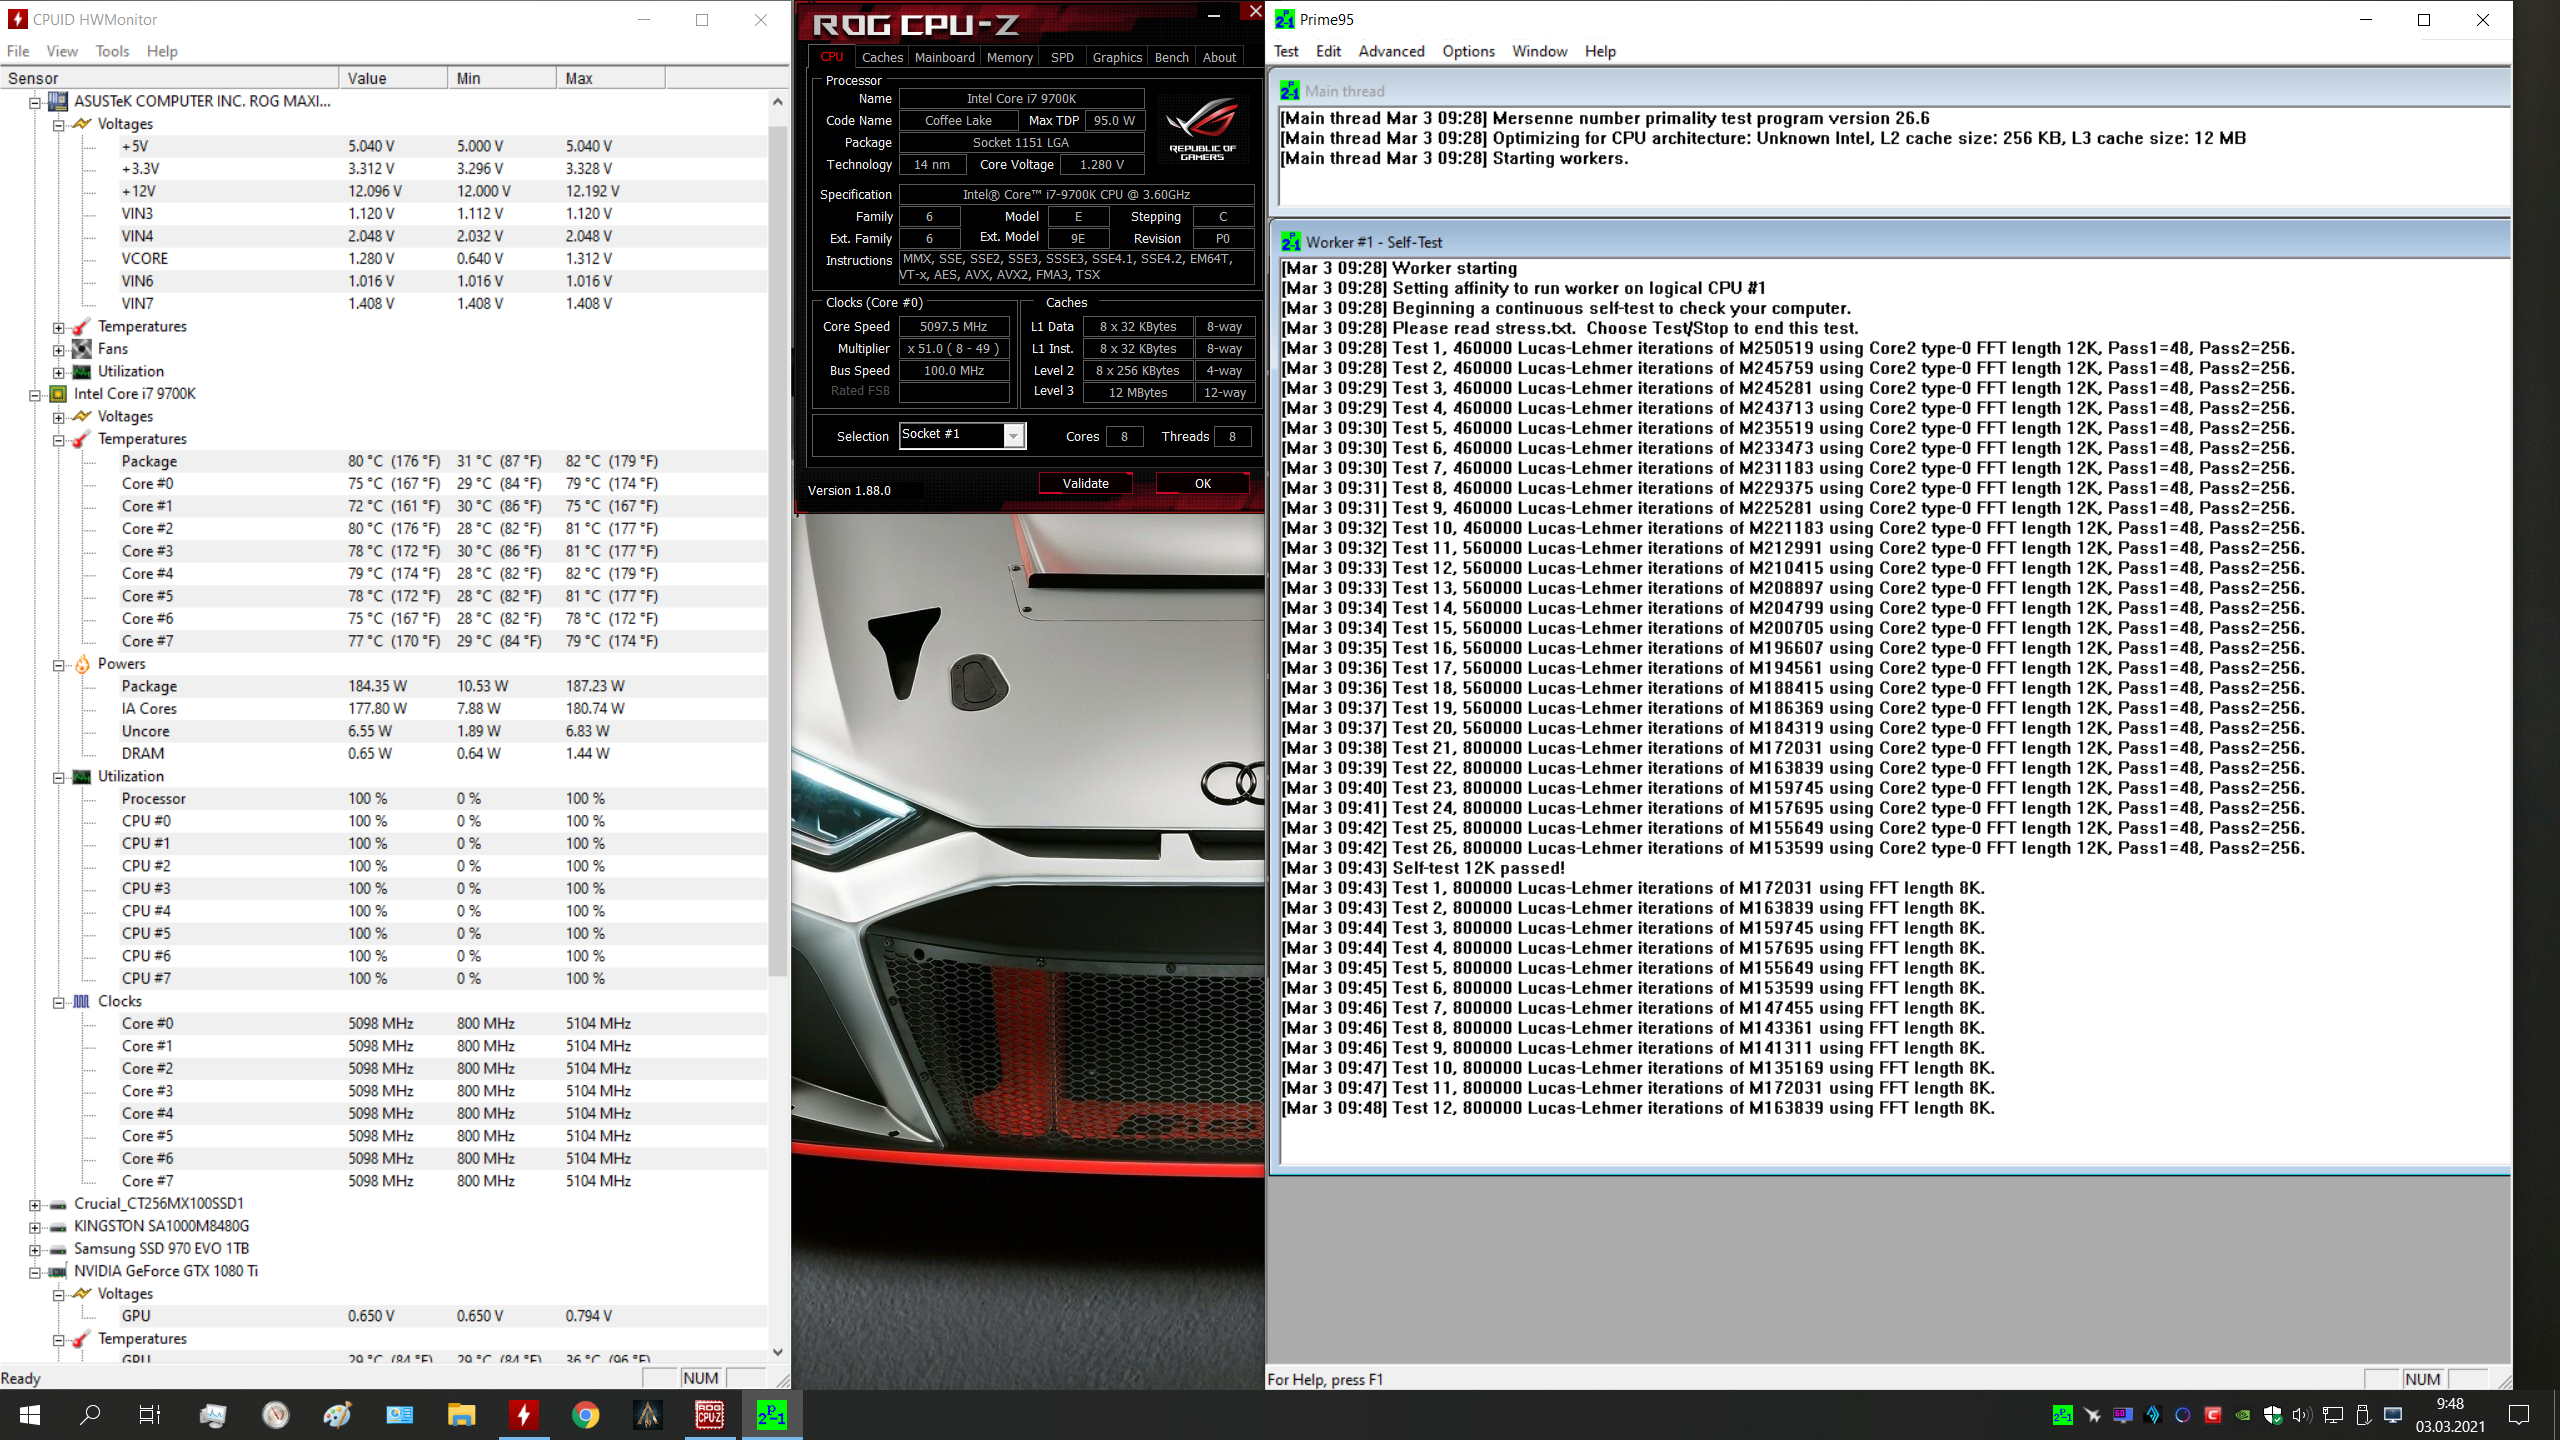2560x1440 pixels.
Task: Click HWMonitor lightning taskbar icon
Action: pos(523,1414)
